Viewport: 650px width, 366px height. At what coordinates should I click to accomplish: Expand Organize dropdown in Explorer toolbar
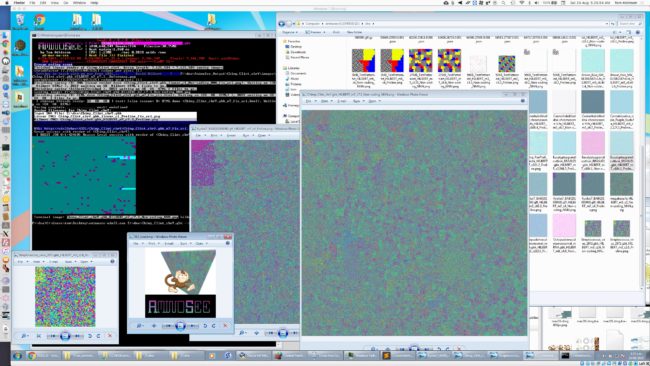(290, 32)
